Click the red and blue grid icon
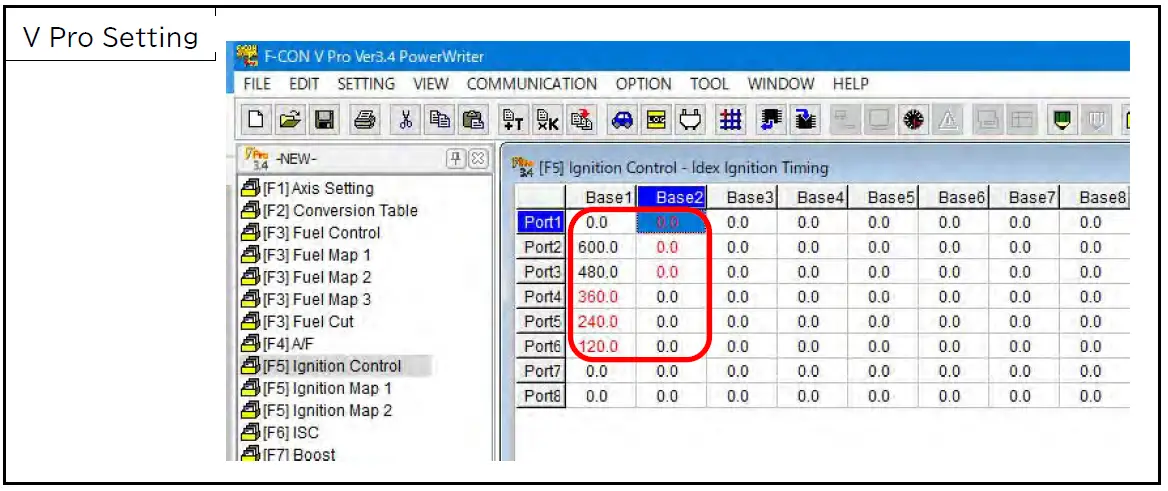The image size is (1168, 491). coord(731,119)
